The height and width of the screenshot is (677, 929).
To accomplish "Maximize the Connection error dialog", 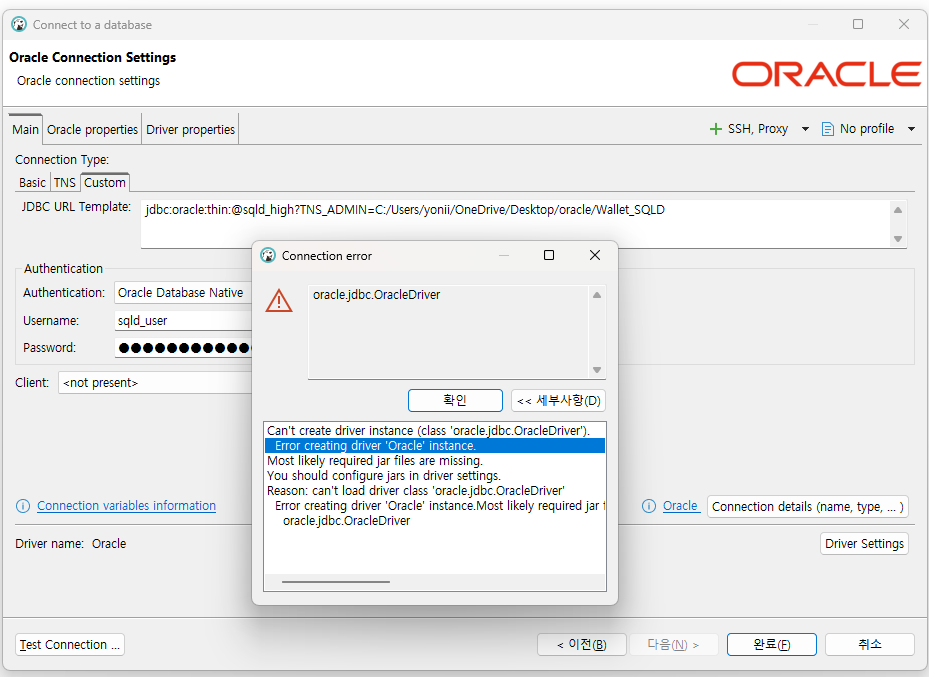I will (549, 255).
